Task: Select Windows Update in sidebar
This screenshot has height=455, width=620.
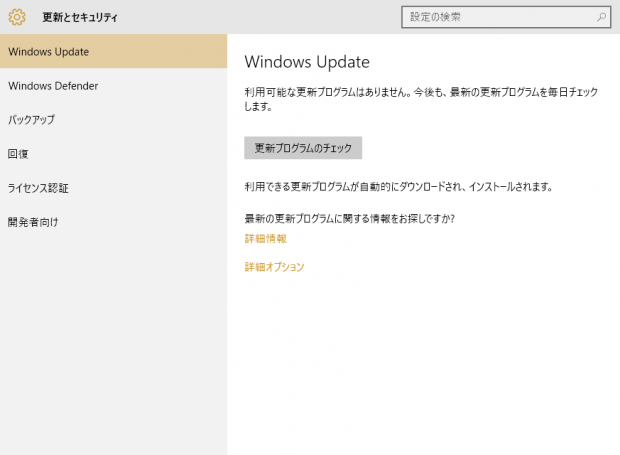Action: pyautogui.click(x=113, y=51)
